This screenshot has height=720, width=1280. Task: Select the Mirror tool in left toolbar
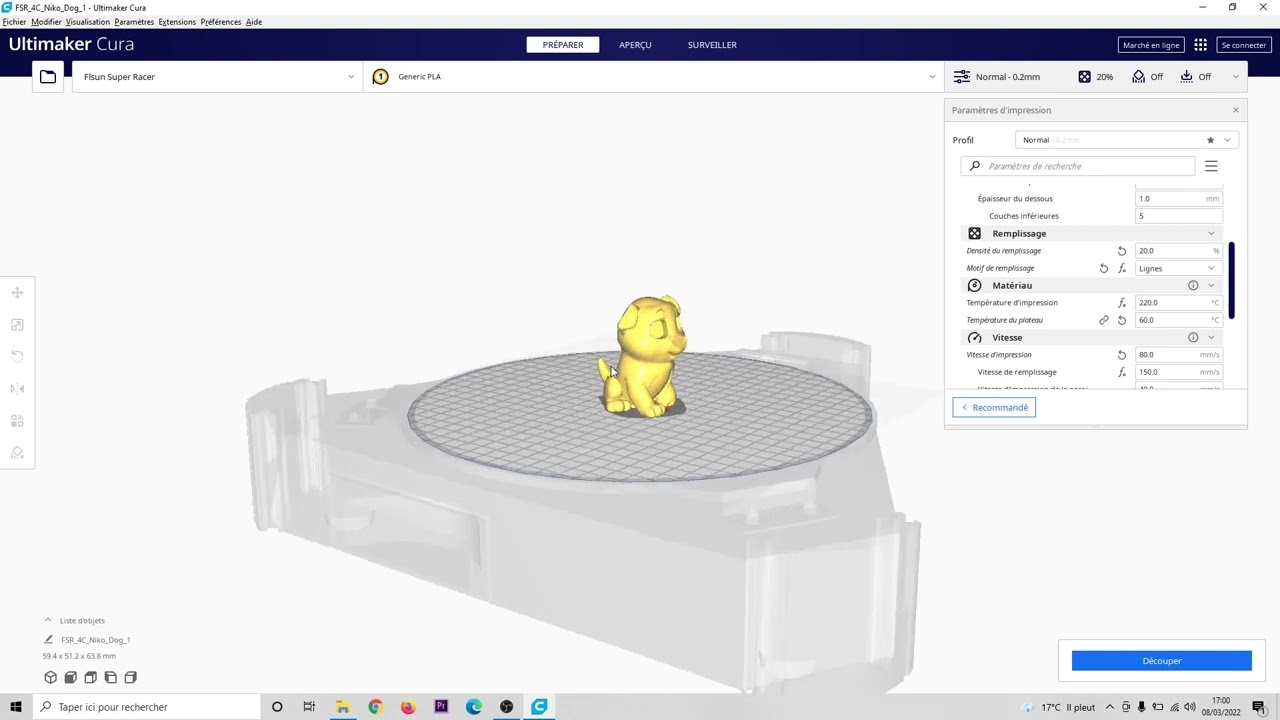[x=17, y=389]
